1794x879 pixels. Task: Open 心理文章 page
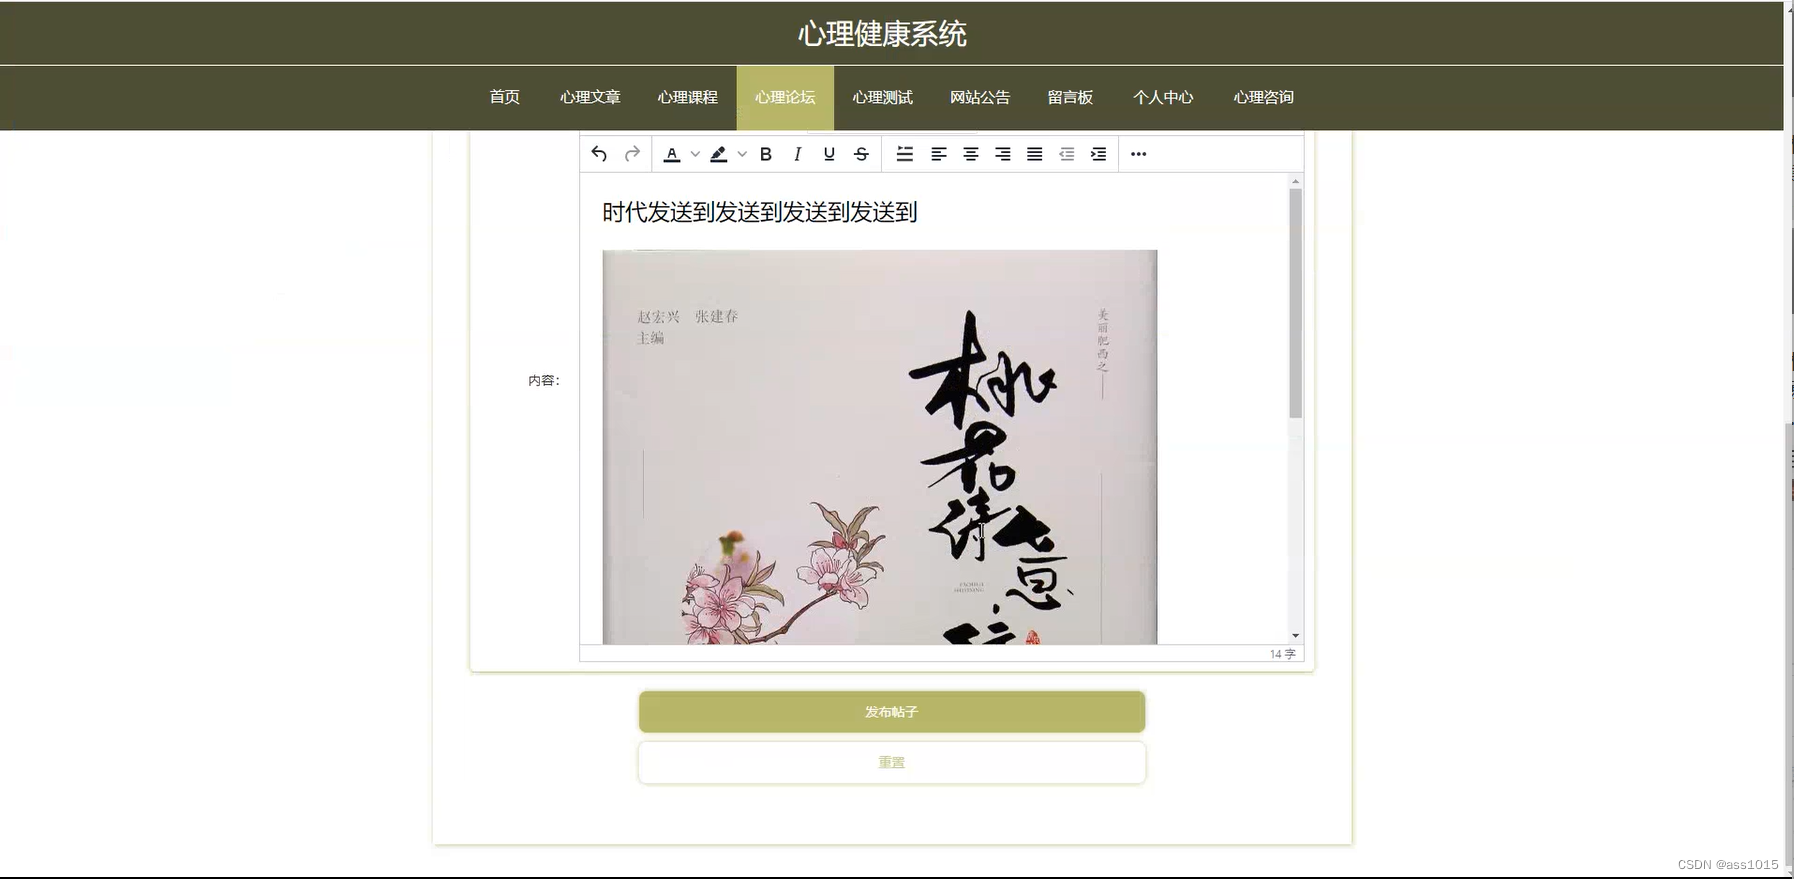(x=590, y=97)
